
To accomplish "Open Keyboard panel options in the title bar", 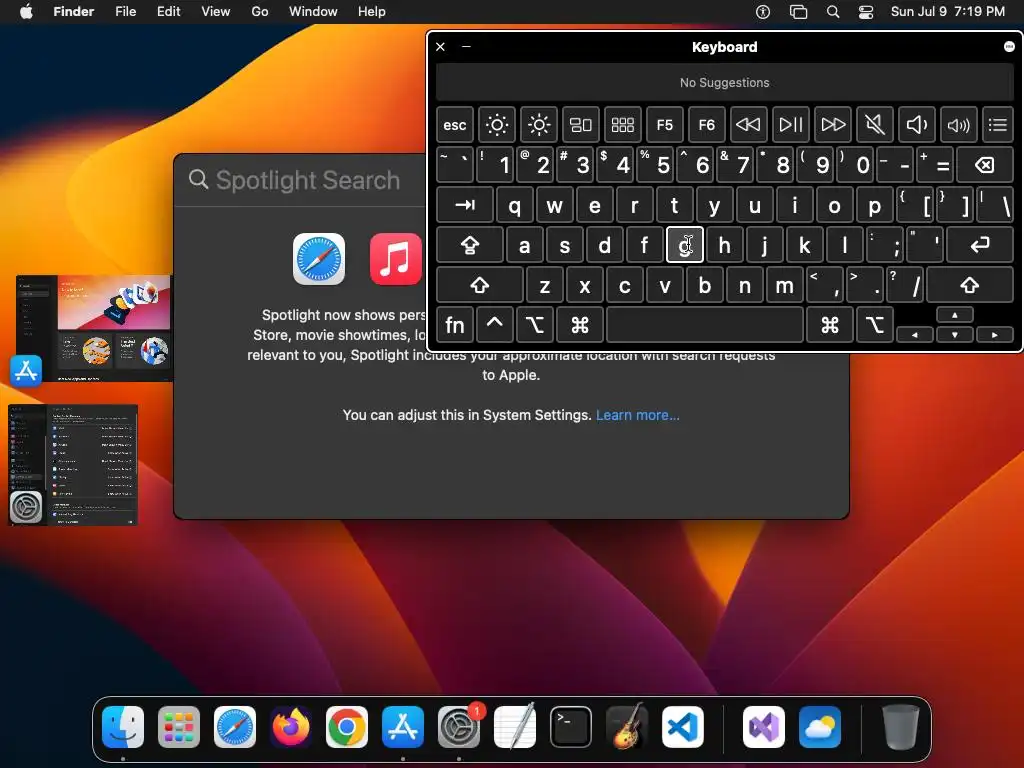I will coord(1009,46).
